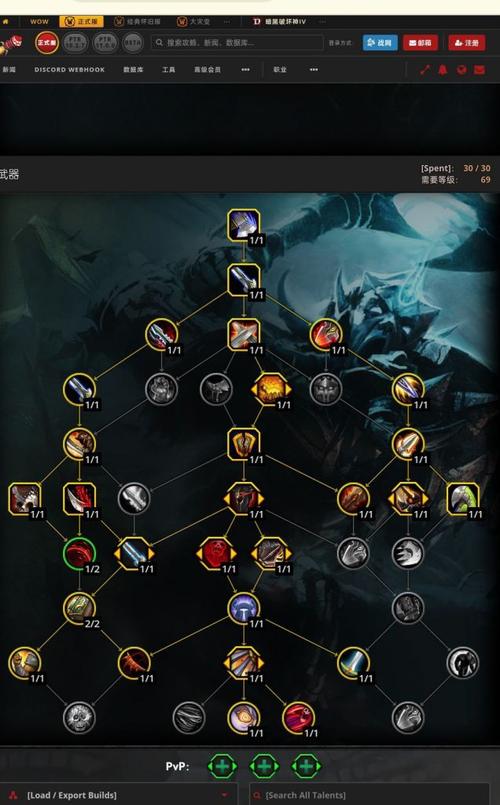Add a talent in first PvP slot
Screen dimensions: 500x805
pyautogui.click(x=222, y=766)
